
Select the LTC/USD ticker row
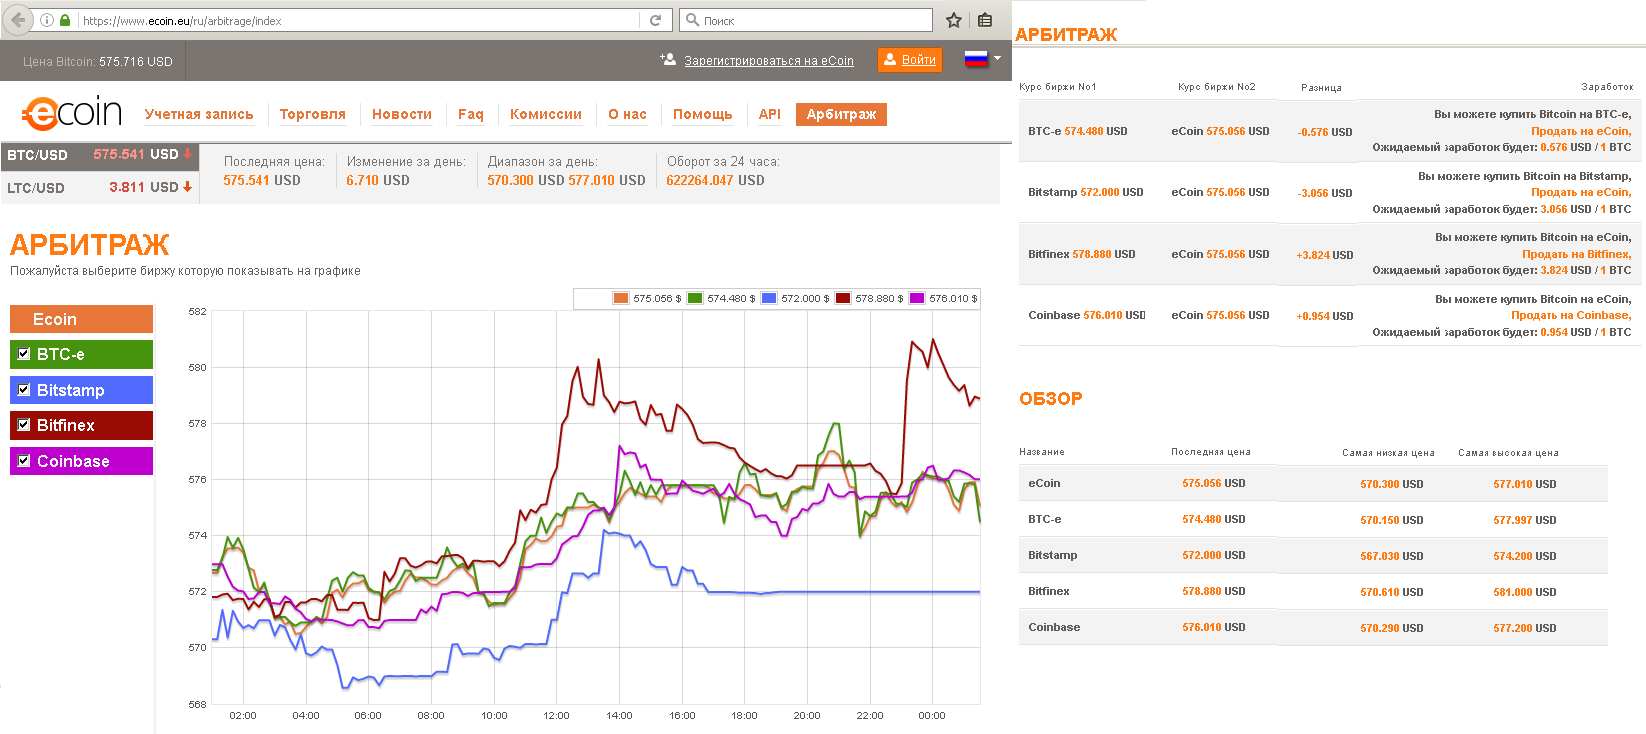point(100,187)
